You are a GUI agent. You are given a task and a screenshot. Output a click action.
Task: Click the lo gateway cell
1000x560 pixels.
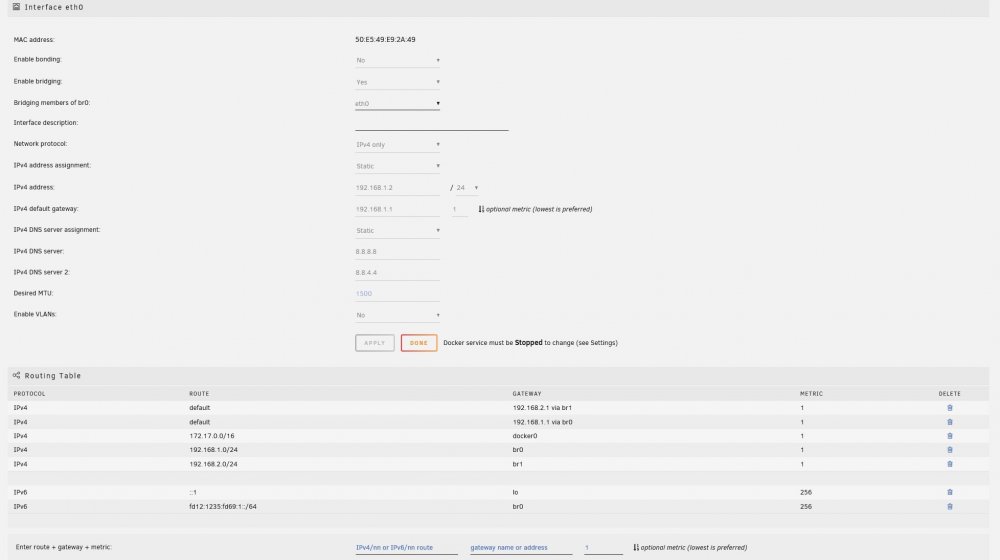(515, 492)
